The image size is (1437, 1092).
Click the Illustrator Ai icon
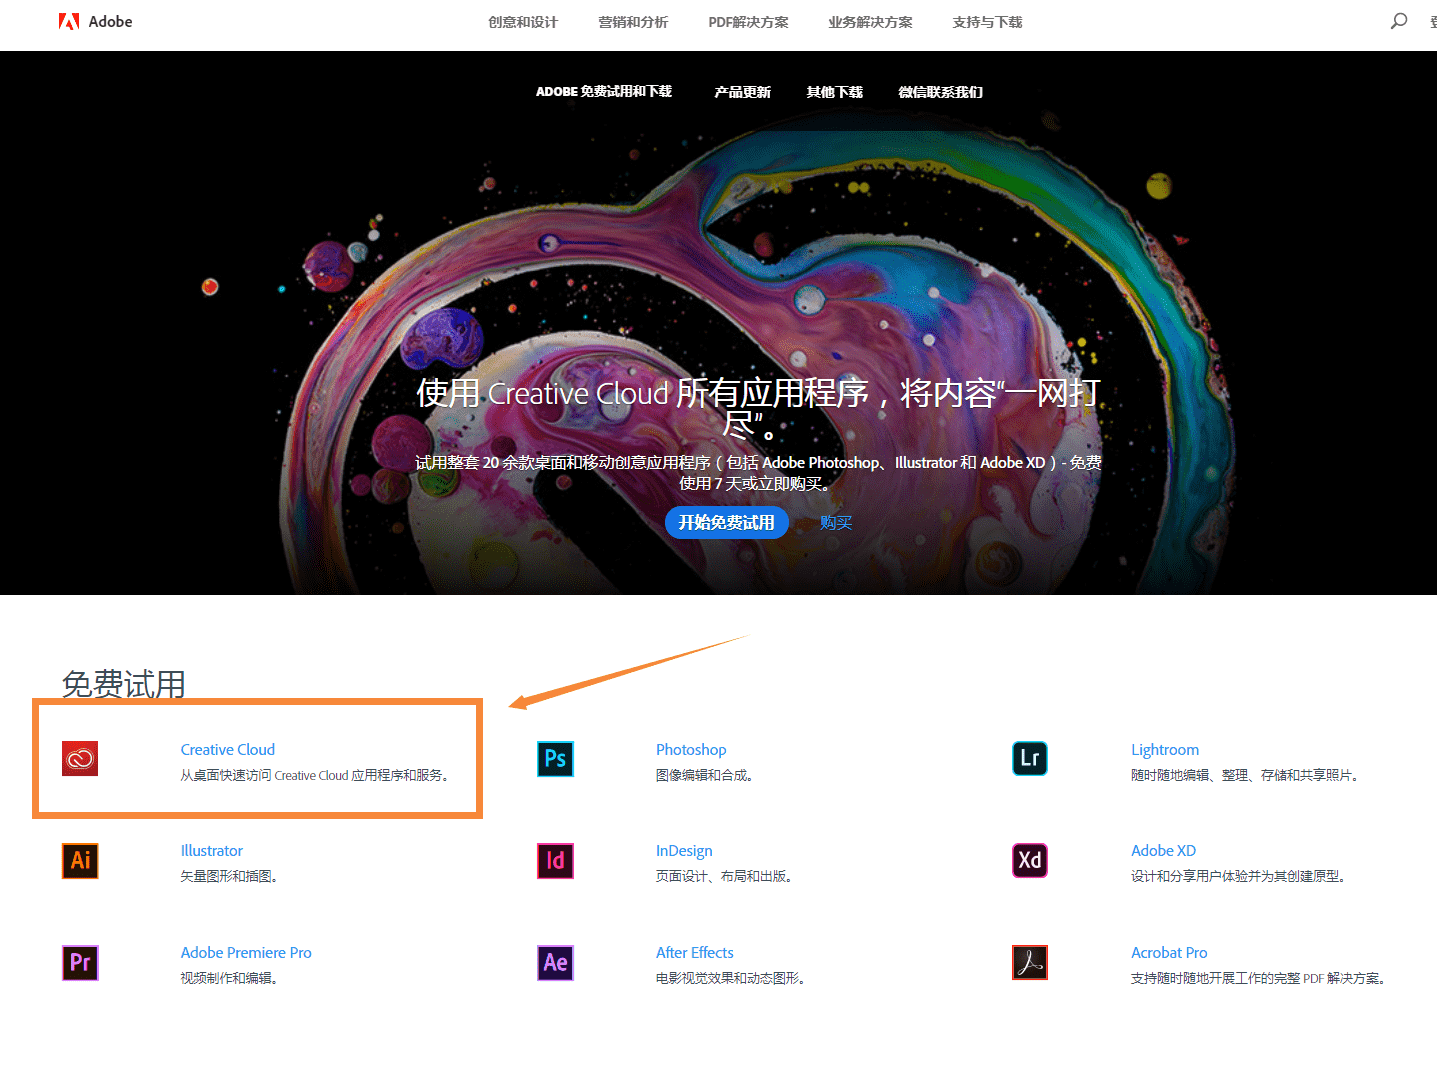click(x=80, y=861)
